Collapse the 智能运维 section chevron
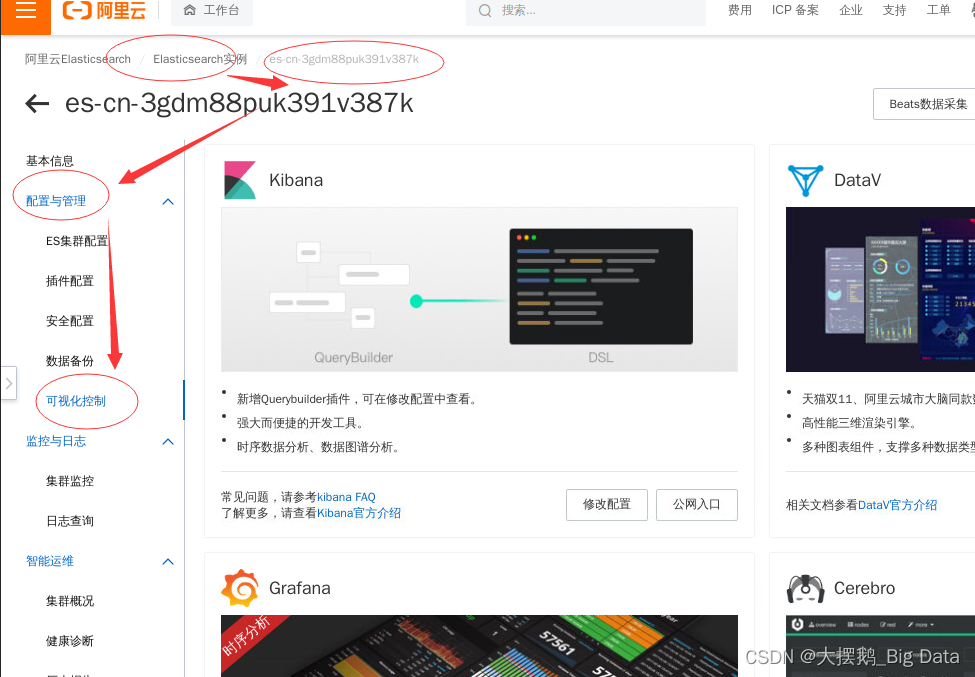975x677 pixels. 168,561
